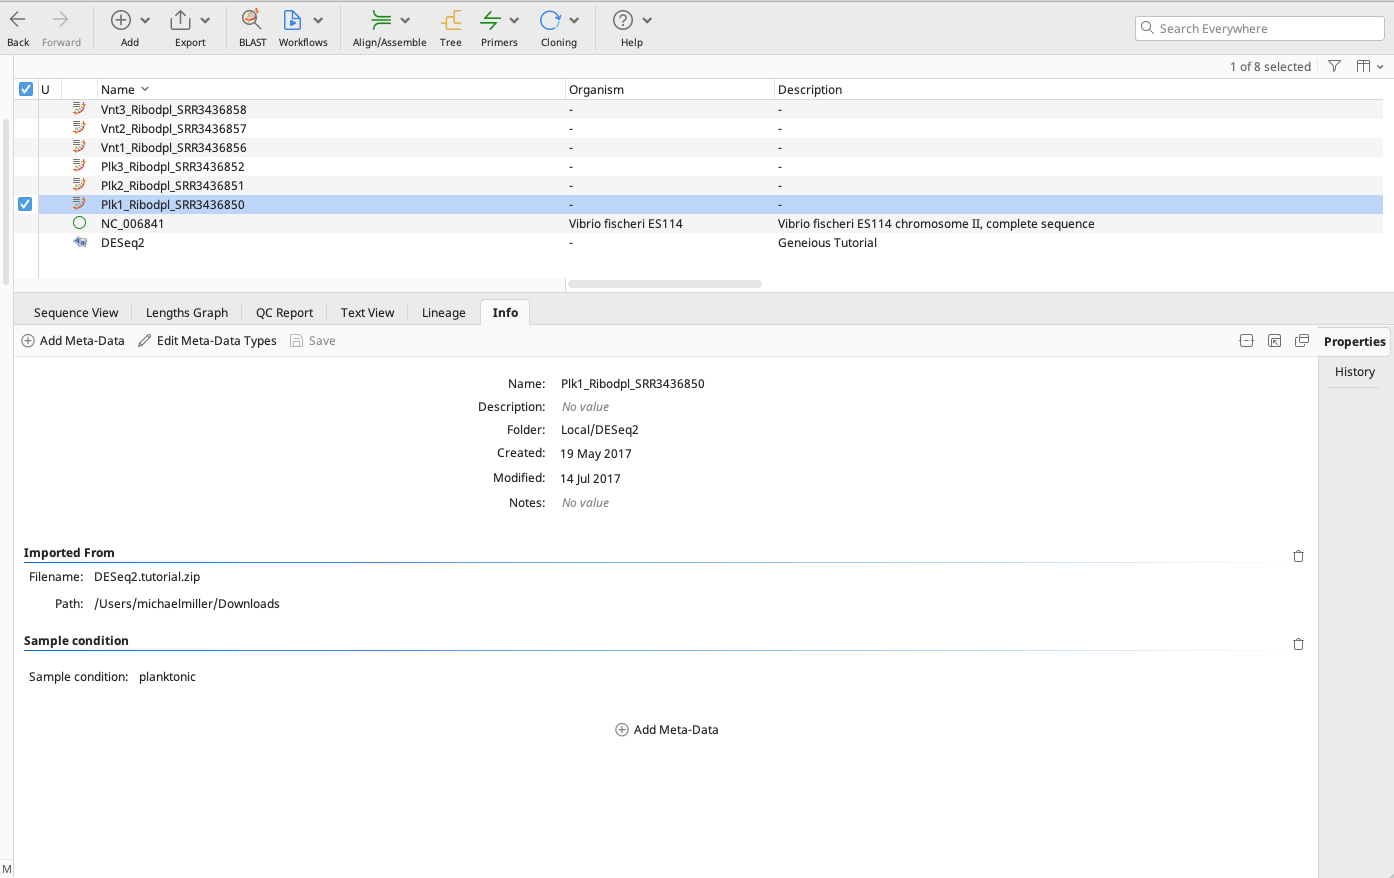
Task: Click the Notes 'No value' field
Action: pyautogui.click(x=585, y=503)
